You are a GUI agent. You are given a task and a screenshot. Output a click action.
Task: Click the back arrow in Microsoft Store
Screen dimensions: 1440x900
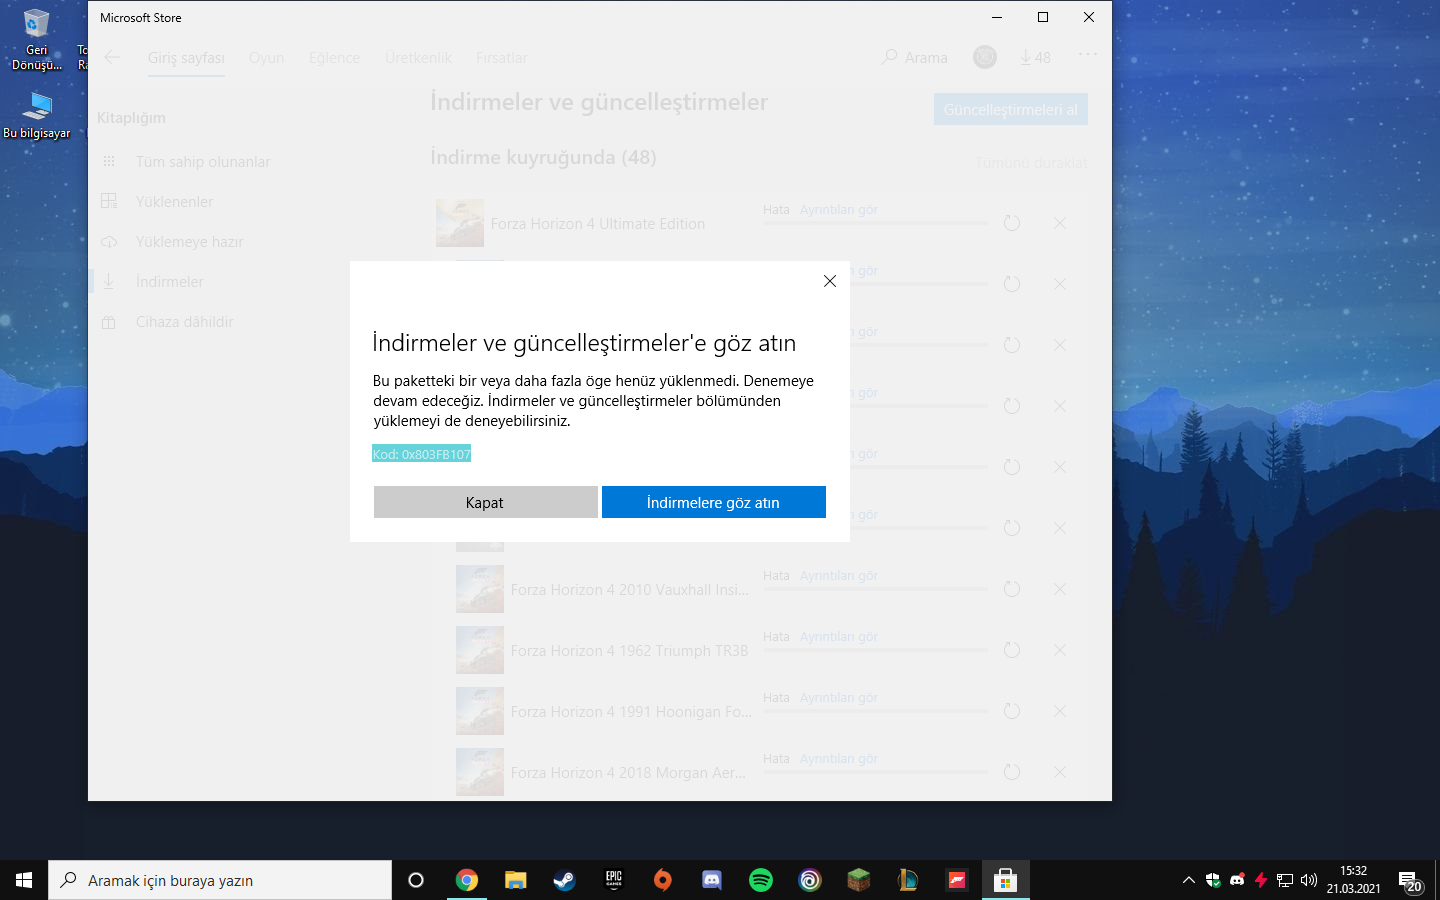coord(111,57)
